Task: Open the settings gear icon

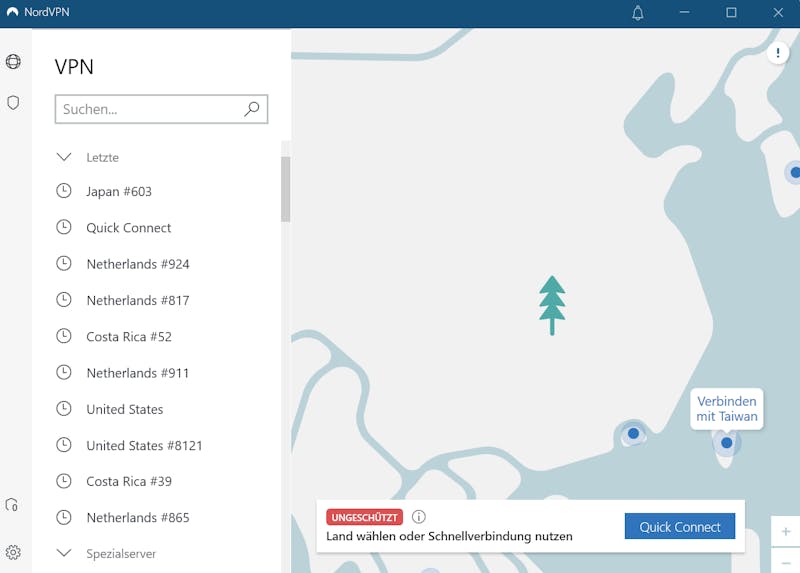Action: coord(13,552)
